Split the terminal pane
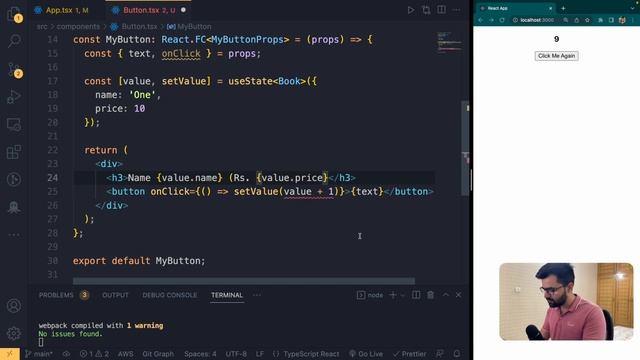This screenshot has width=640, height=360. click(416, 295)
